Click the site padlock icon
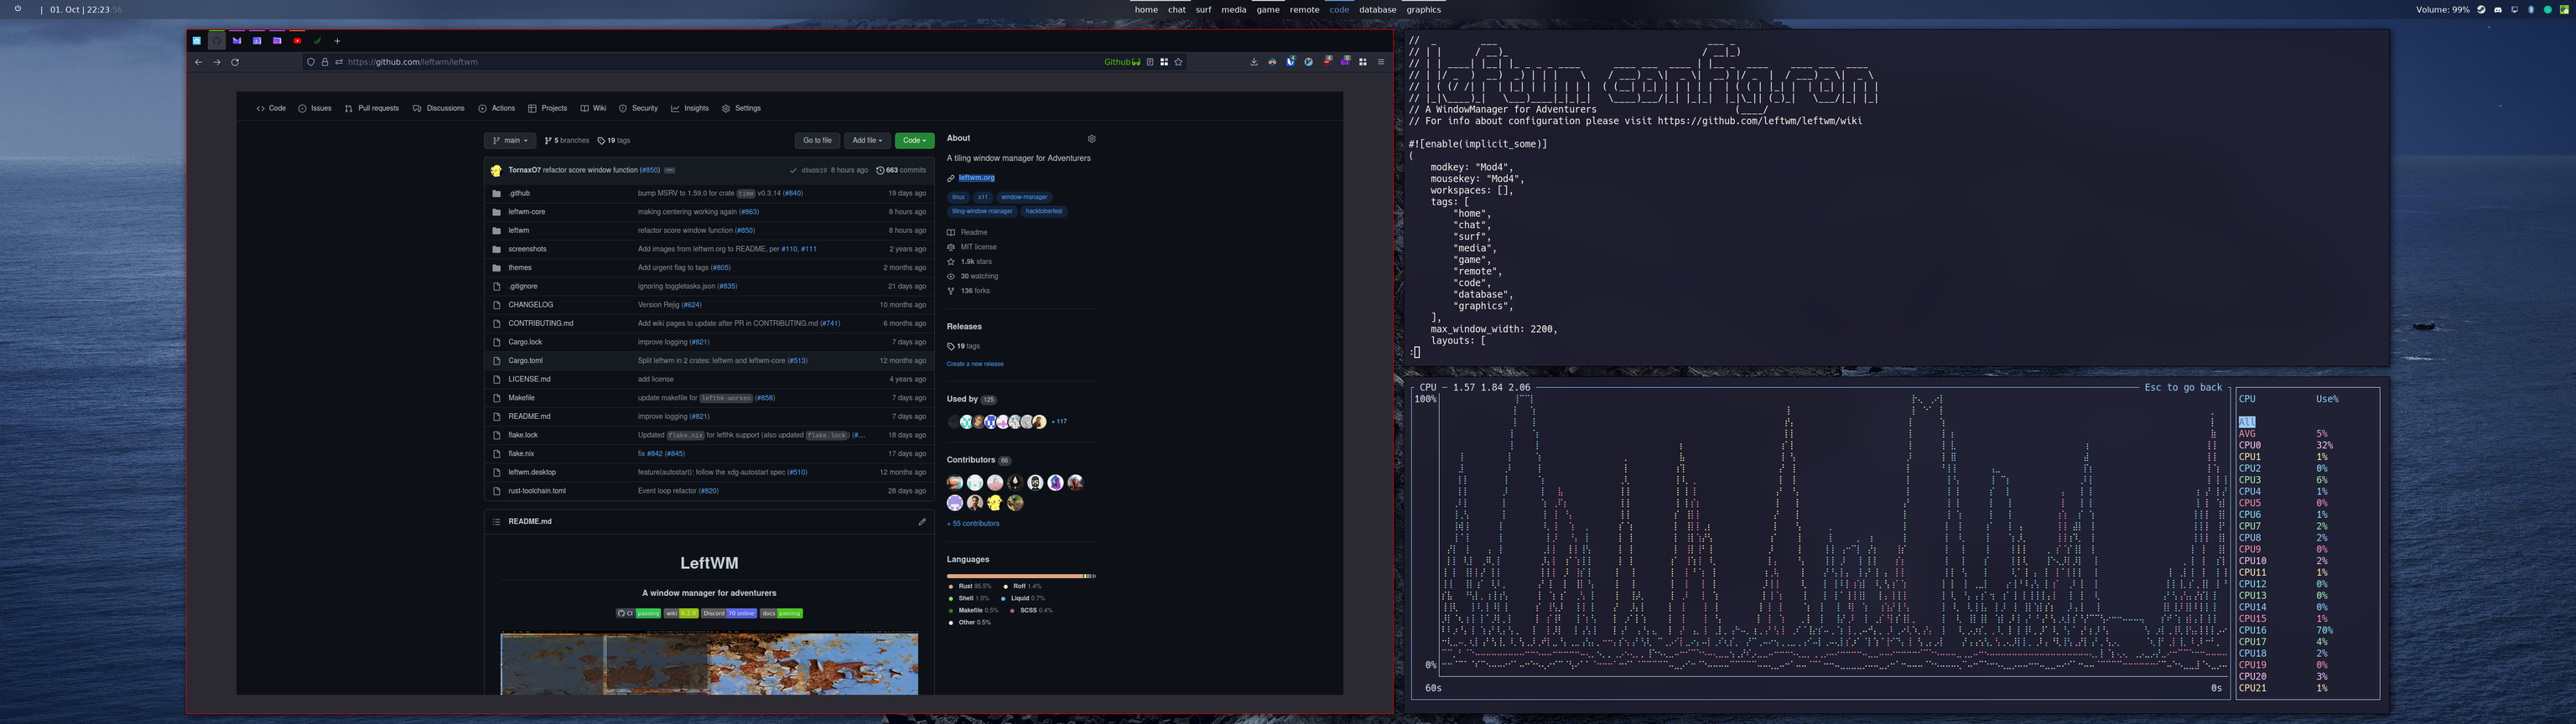The image size is (2576, 724). (x=324, y=62)
